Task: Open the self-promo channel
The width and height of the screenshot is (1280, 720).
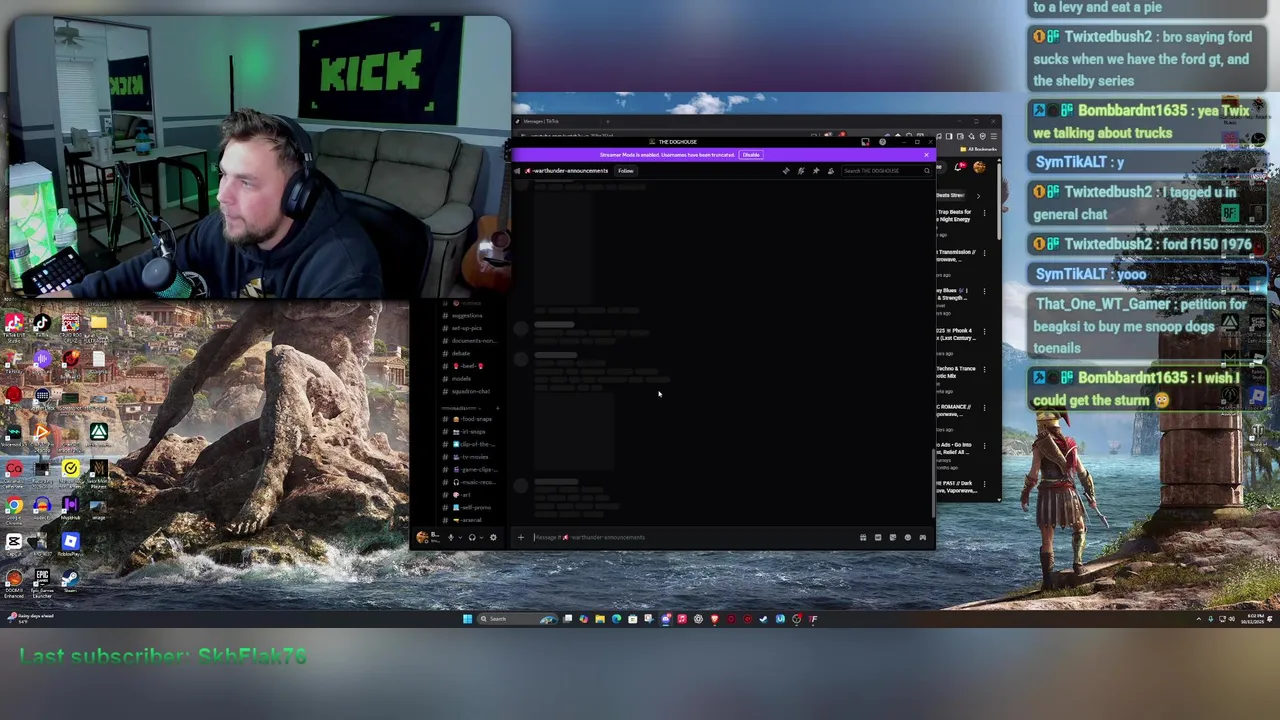Action: pyautogui.click(x=468, y=508)
